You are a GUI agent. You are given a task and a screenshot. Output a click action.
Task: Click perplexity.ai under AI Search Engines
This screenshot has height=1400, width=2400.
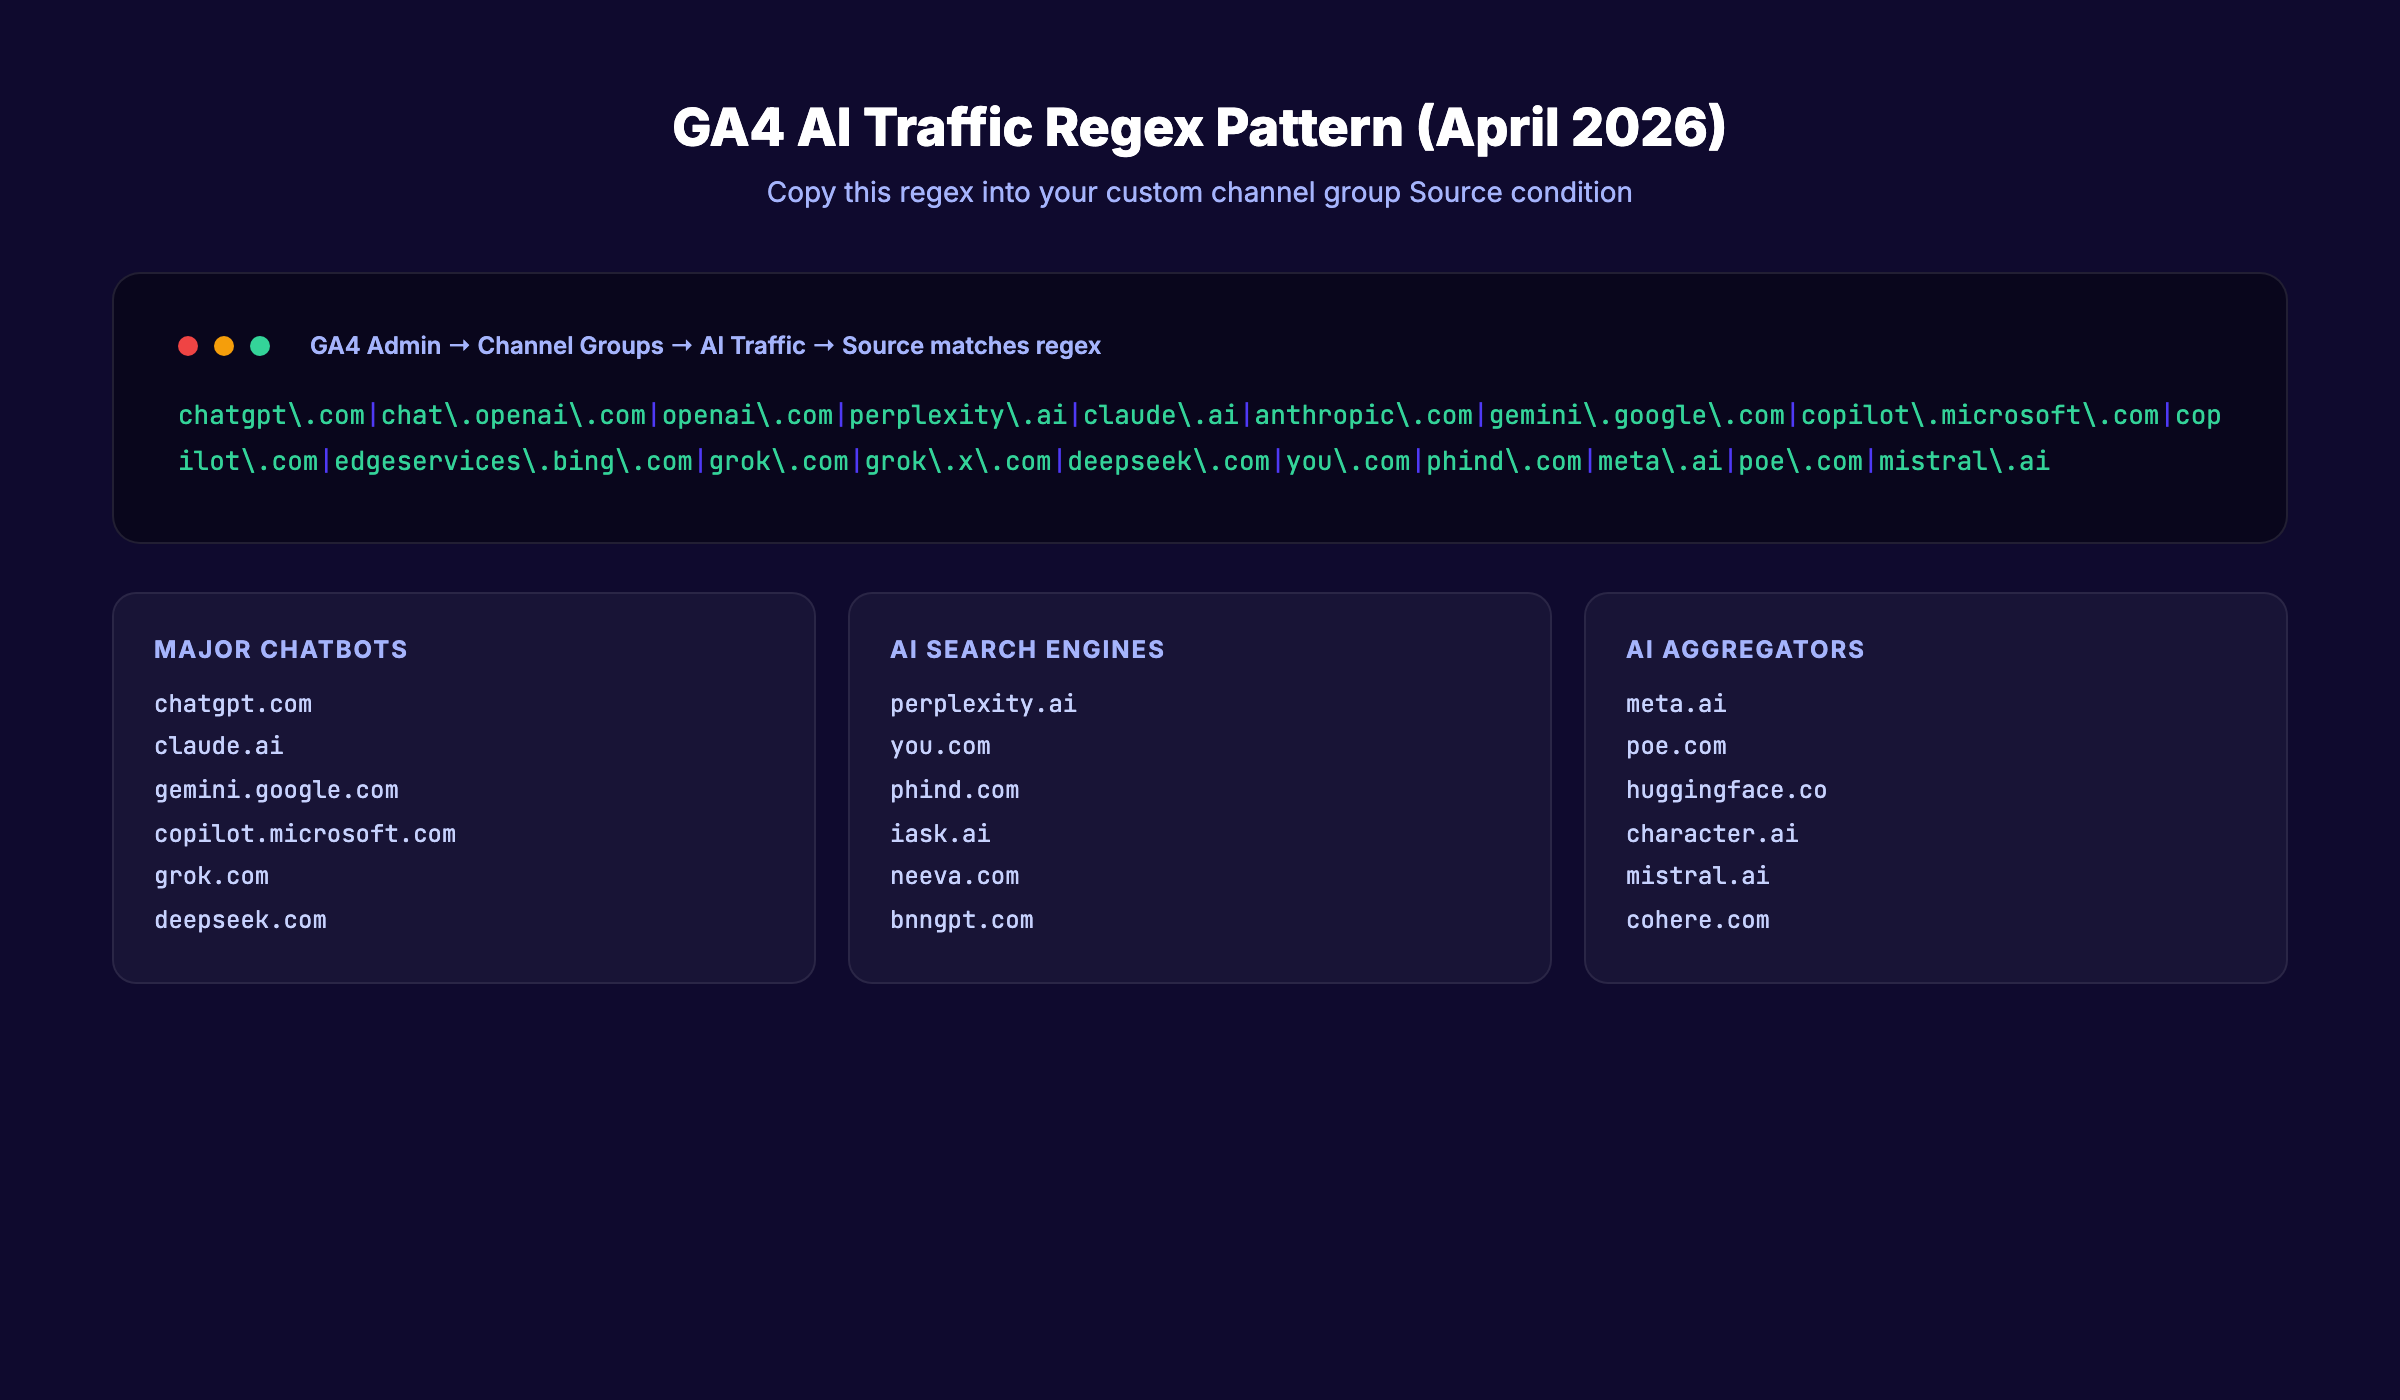point(983,704)
